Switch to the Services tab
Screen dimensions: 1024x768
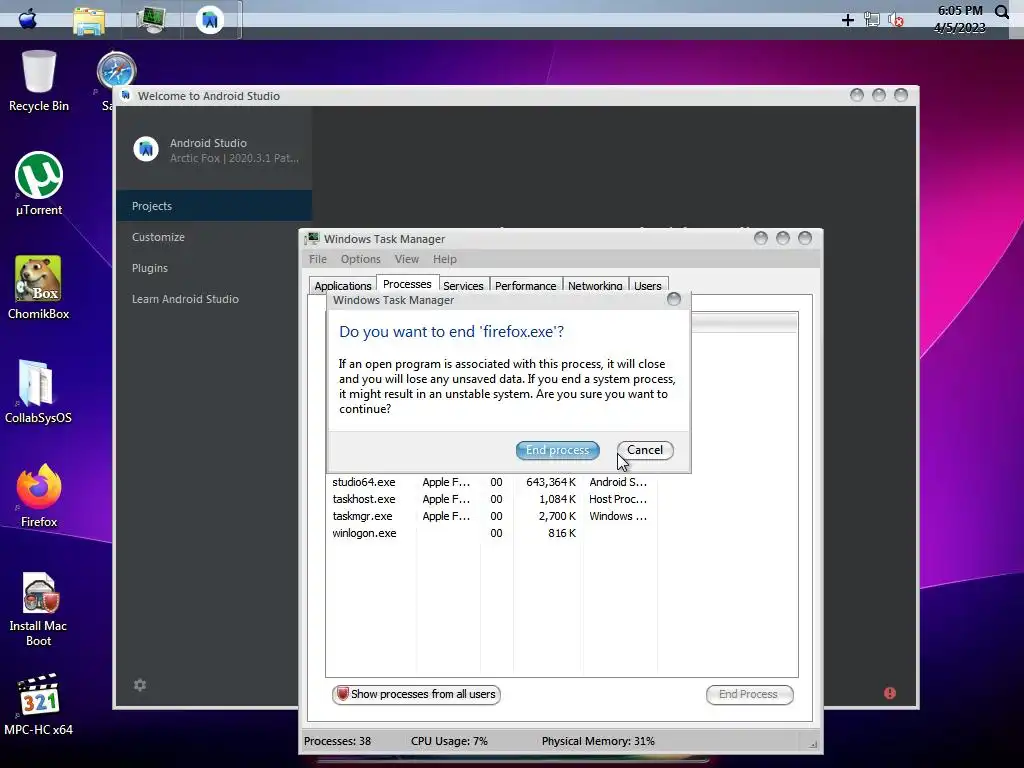[x=463, y=285]
